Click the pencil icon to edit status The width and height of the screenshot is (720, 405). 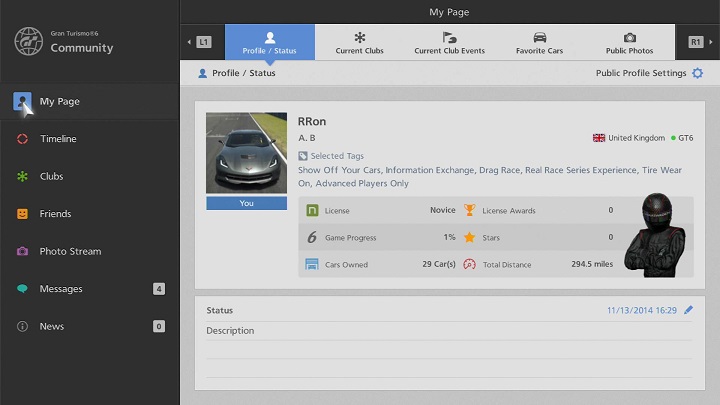(688, 310)
